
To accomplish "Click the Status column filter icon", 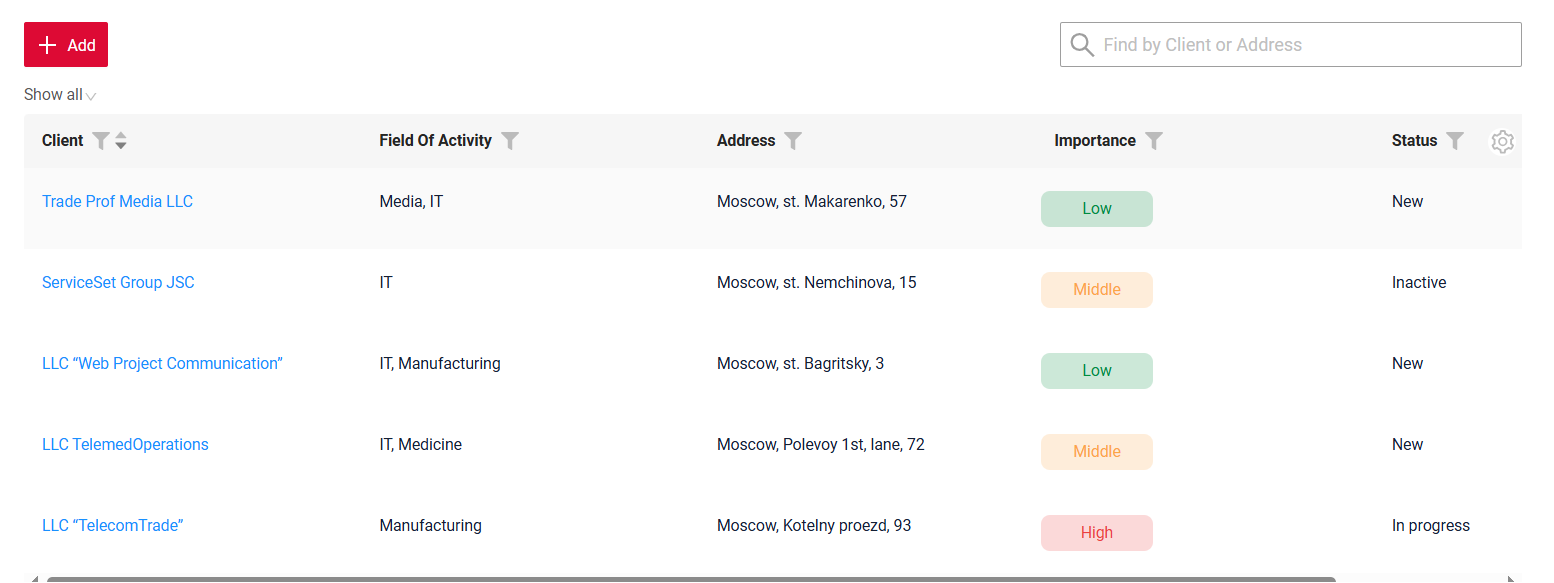I will click(x=1455, y=141).
